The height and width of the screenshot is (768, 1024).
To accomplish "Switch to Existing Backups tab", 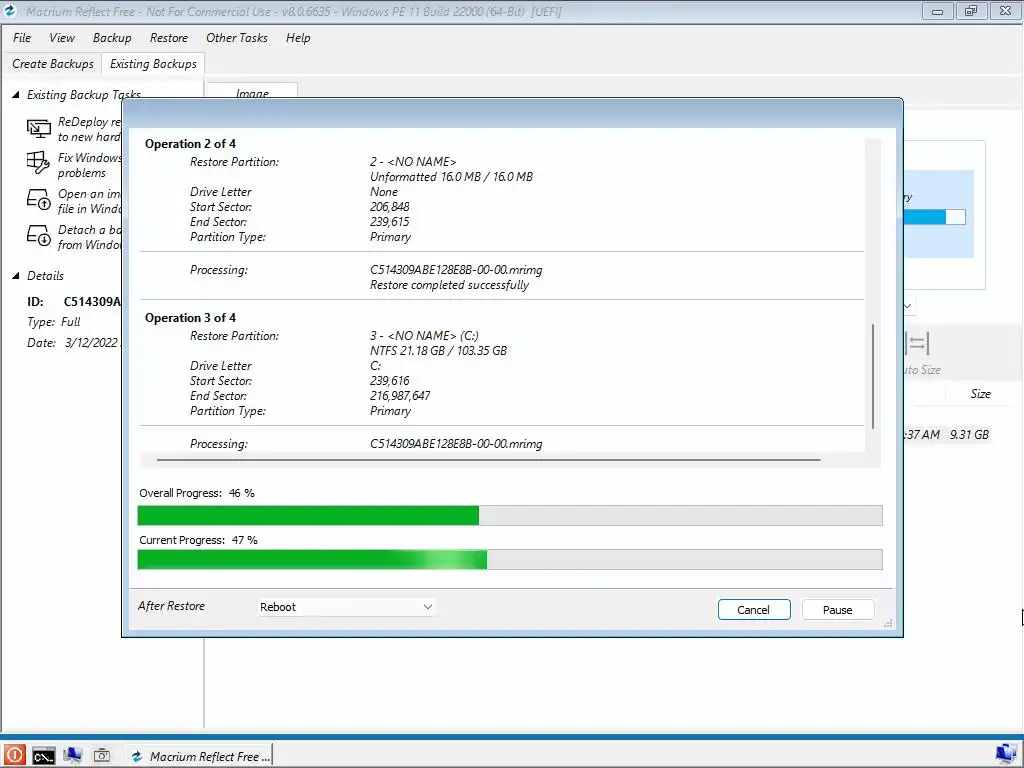I will (x=153, y=64).
